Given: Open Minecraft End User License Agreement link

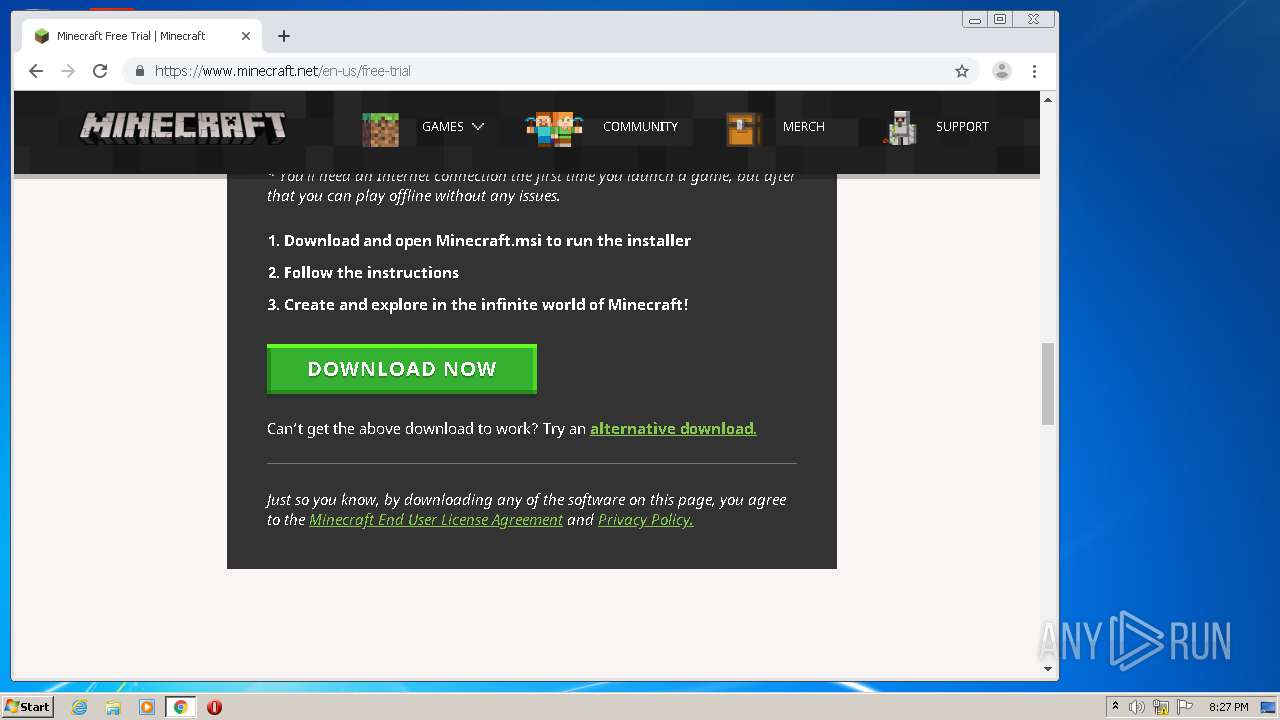Looking at the screenshot, I should pyautogui.click(x=436, y=520).
